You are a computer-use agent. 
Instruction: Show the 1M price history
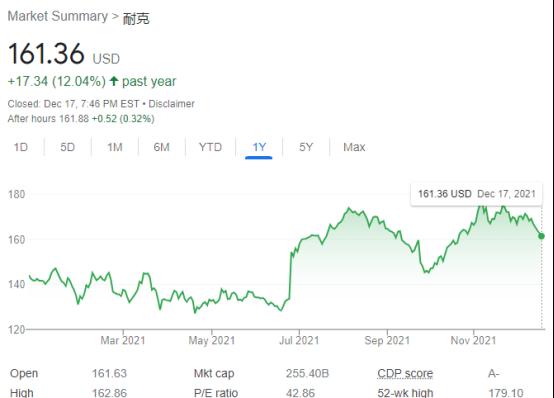(115, 147)
